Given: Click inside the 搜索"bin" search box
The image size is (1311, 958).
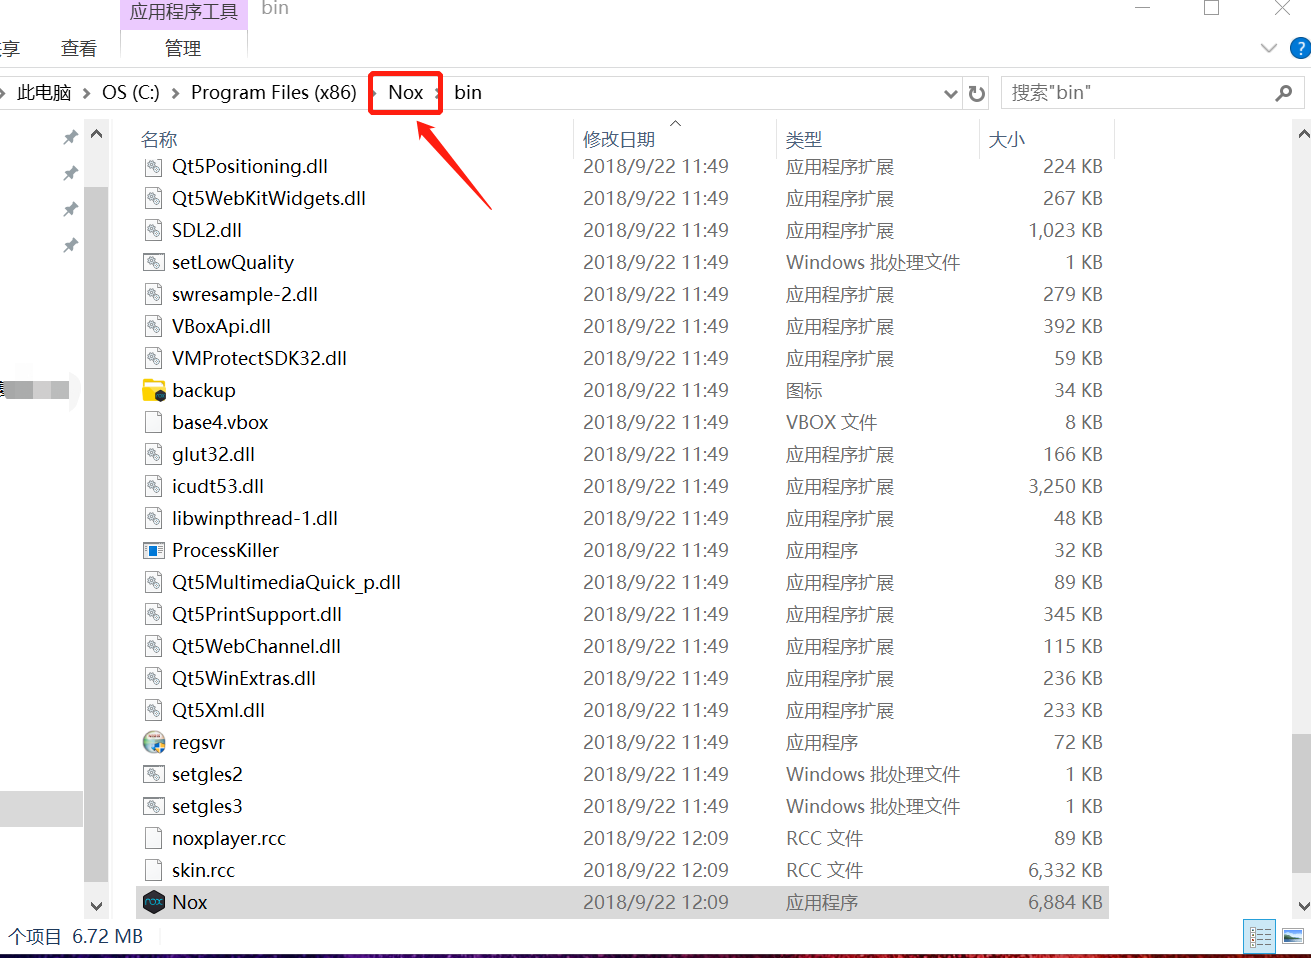Looking at the screenshot, I should (x=1100, y=92).
